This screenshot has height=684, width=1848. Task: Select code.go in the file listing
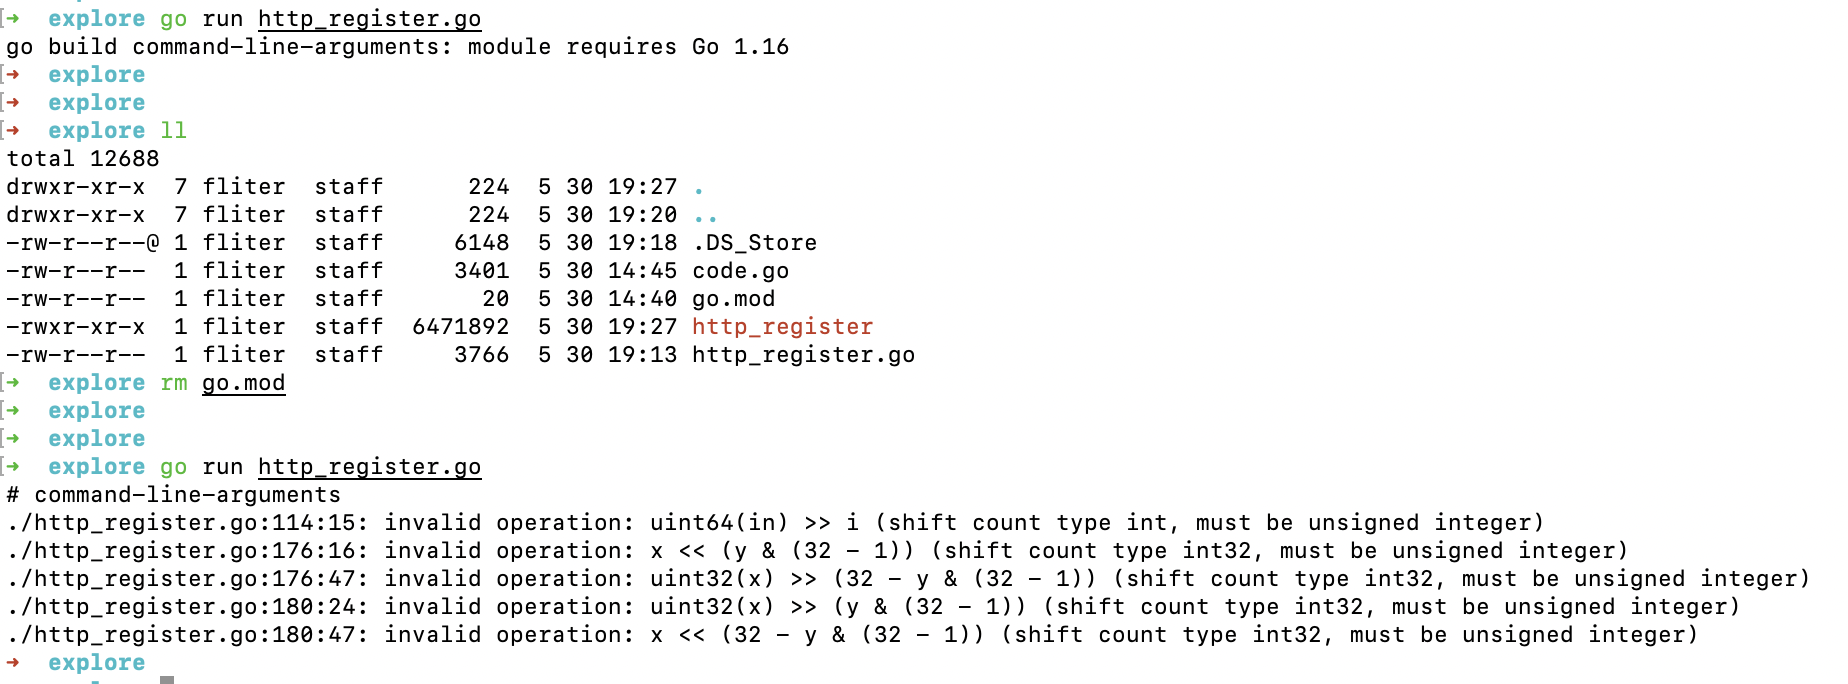tap(740, 271)
